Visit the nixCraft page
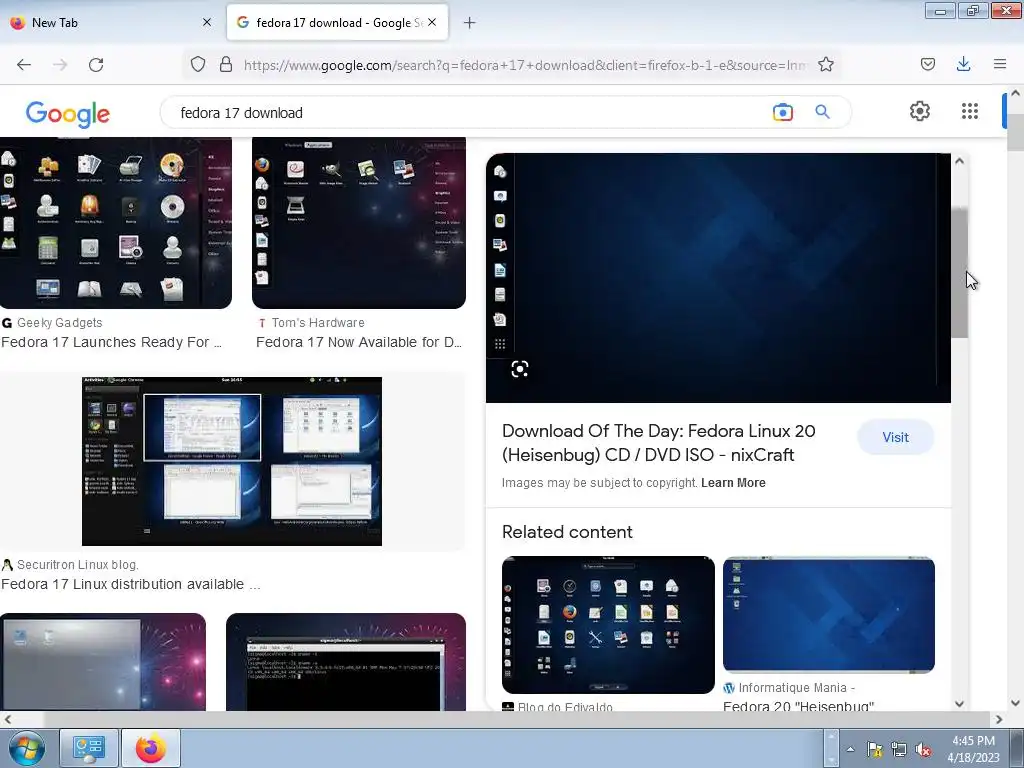Viewport: 1024px width, 768px height. (x=895, y=438)
